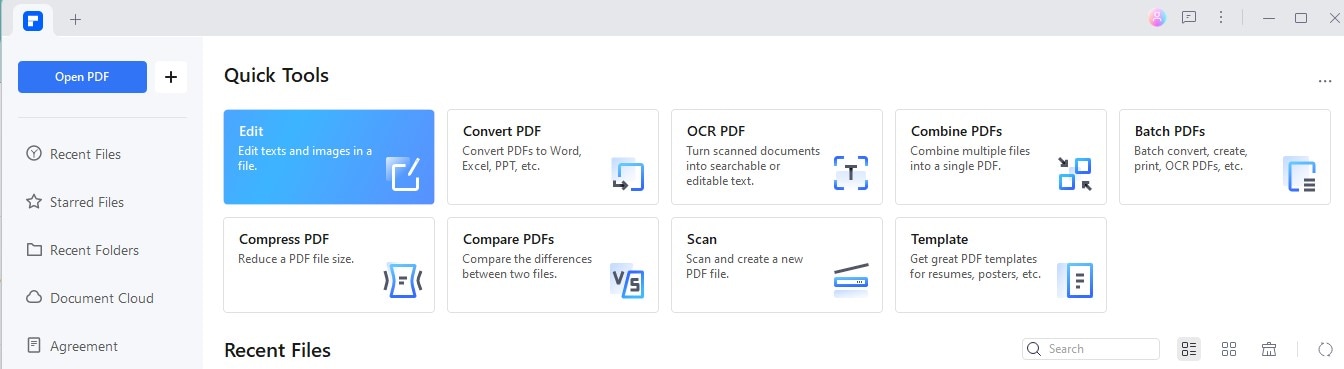
Task: Click the Recent Folders folder icon
Action: [34, 250]
